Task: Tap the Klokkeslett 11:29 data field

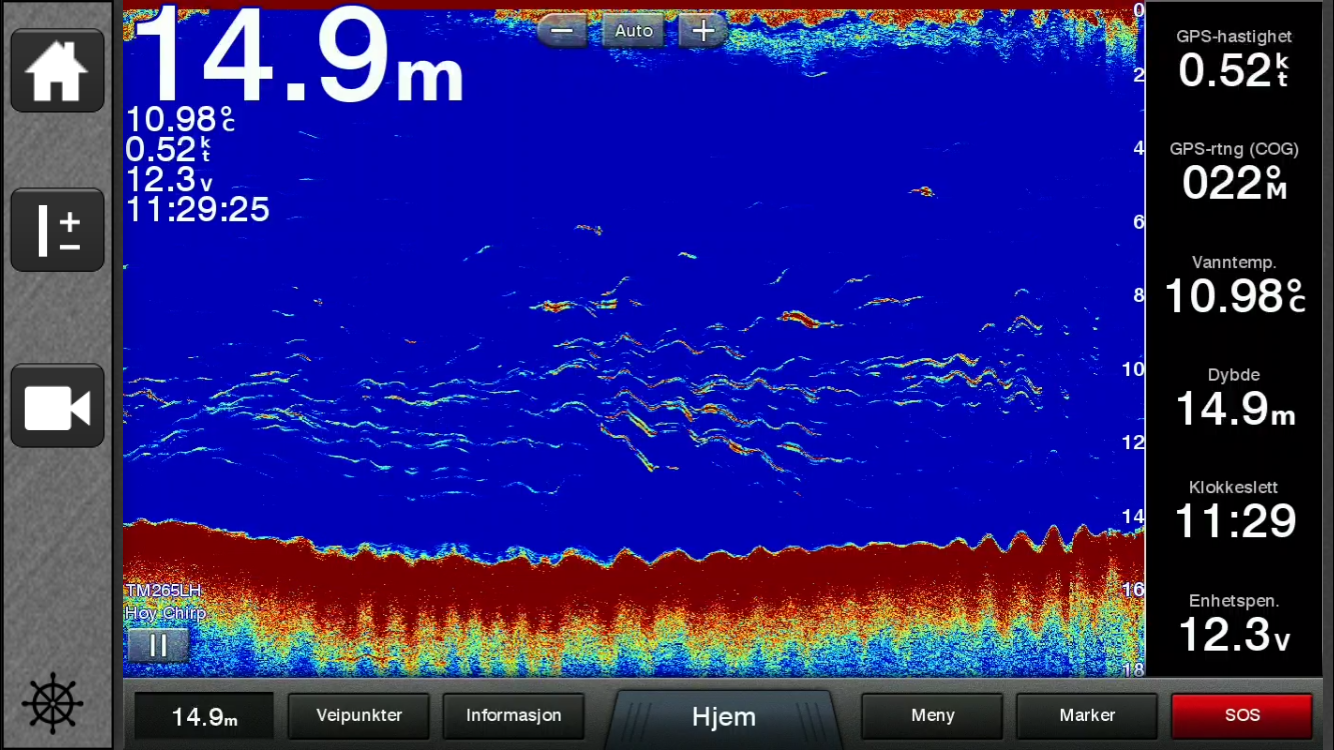Action: [x=1234, y=511]
